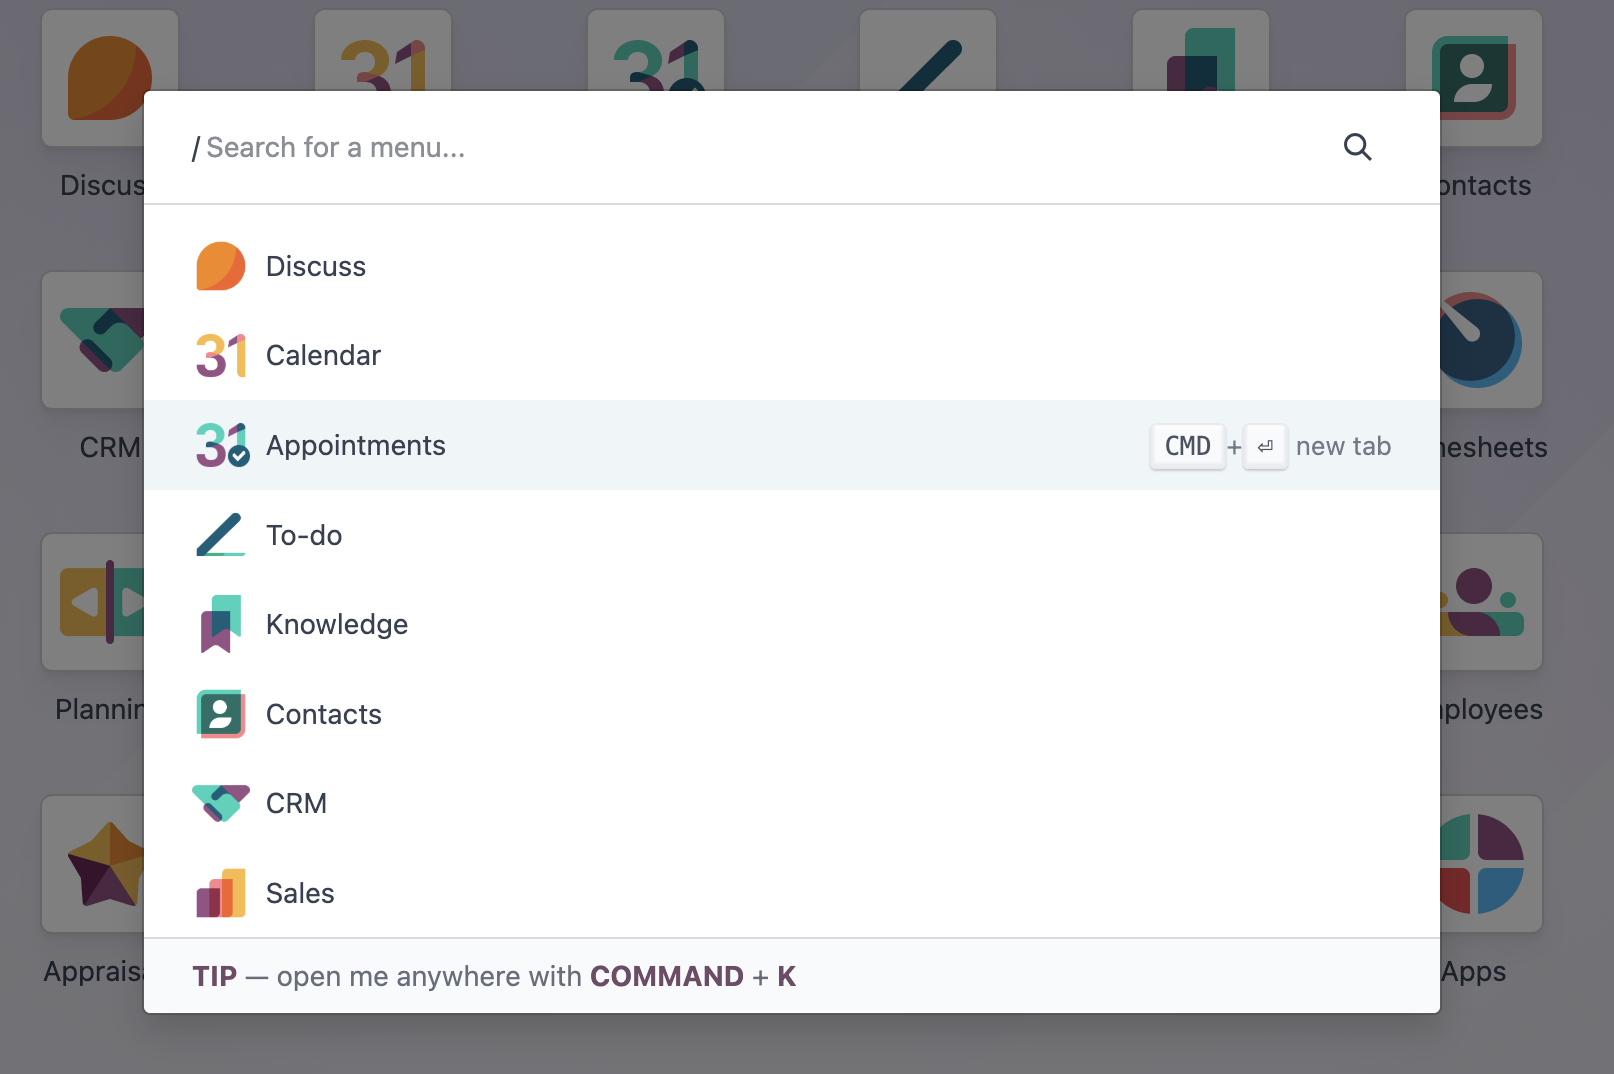Click the To-do pencil icon
1614x1074 pixels.
point(221,535)
